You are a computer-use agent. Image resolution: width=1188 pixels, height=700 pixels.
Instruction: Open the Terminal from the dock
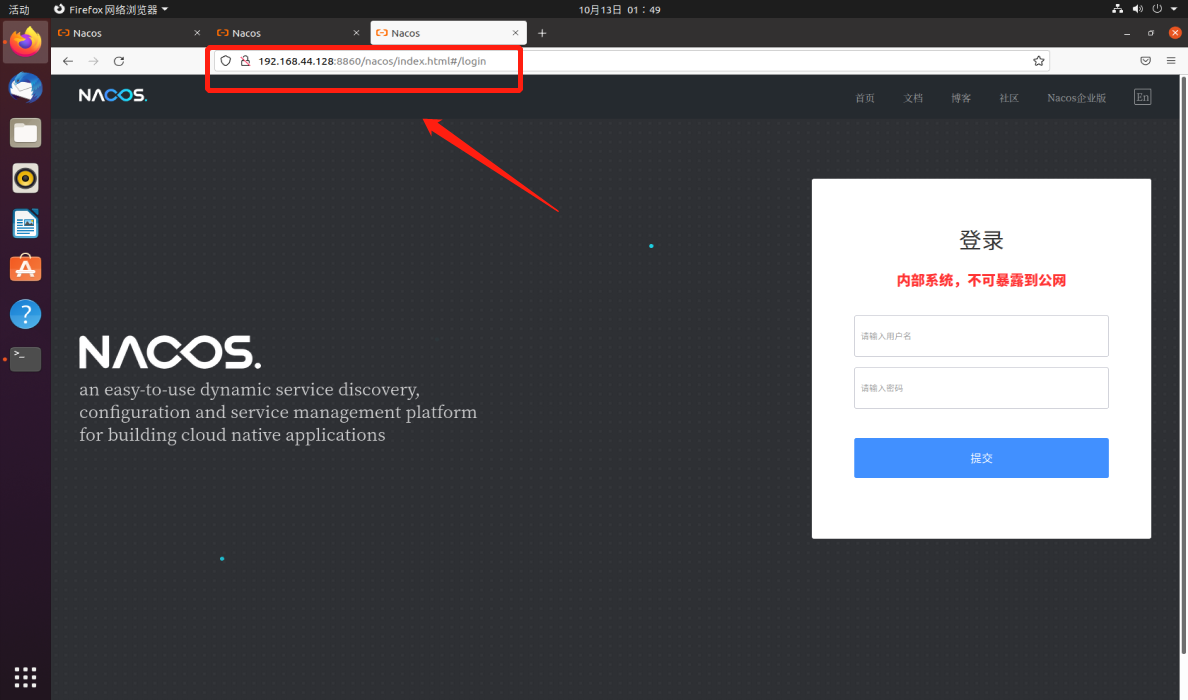26,359
